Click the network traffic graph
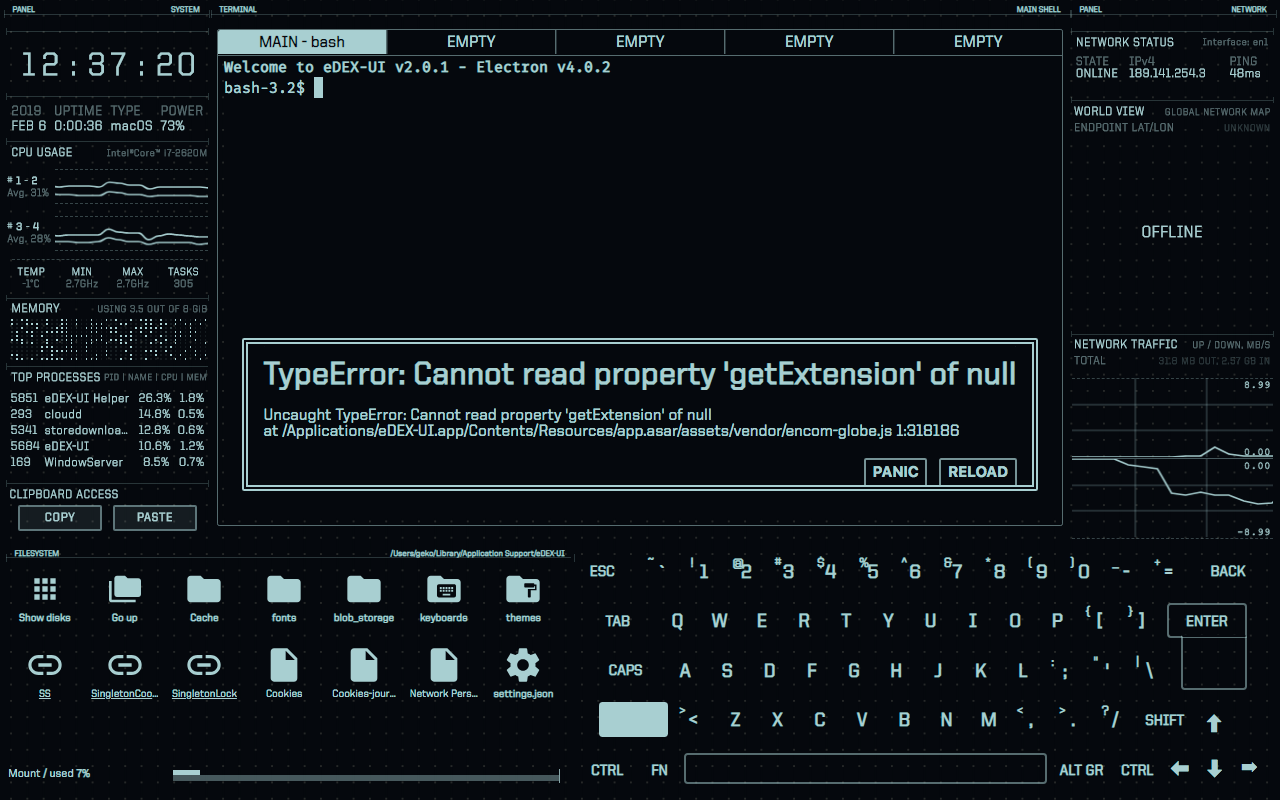This screenshot has height=800, width=1280. pyautogui.click(x=1172, y=460)
